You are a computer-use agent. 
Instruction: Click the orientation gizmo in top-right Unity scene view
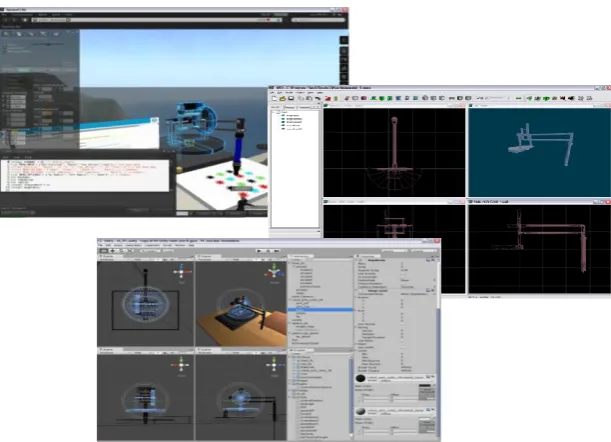[274, 272]
